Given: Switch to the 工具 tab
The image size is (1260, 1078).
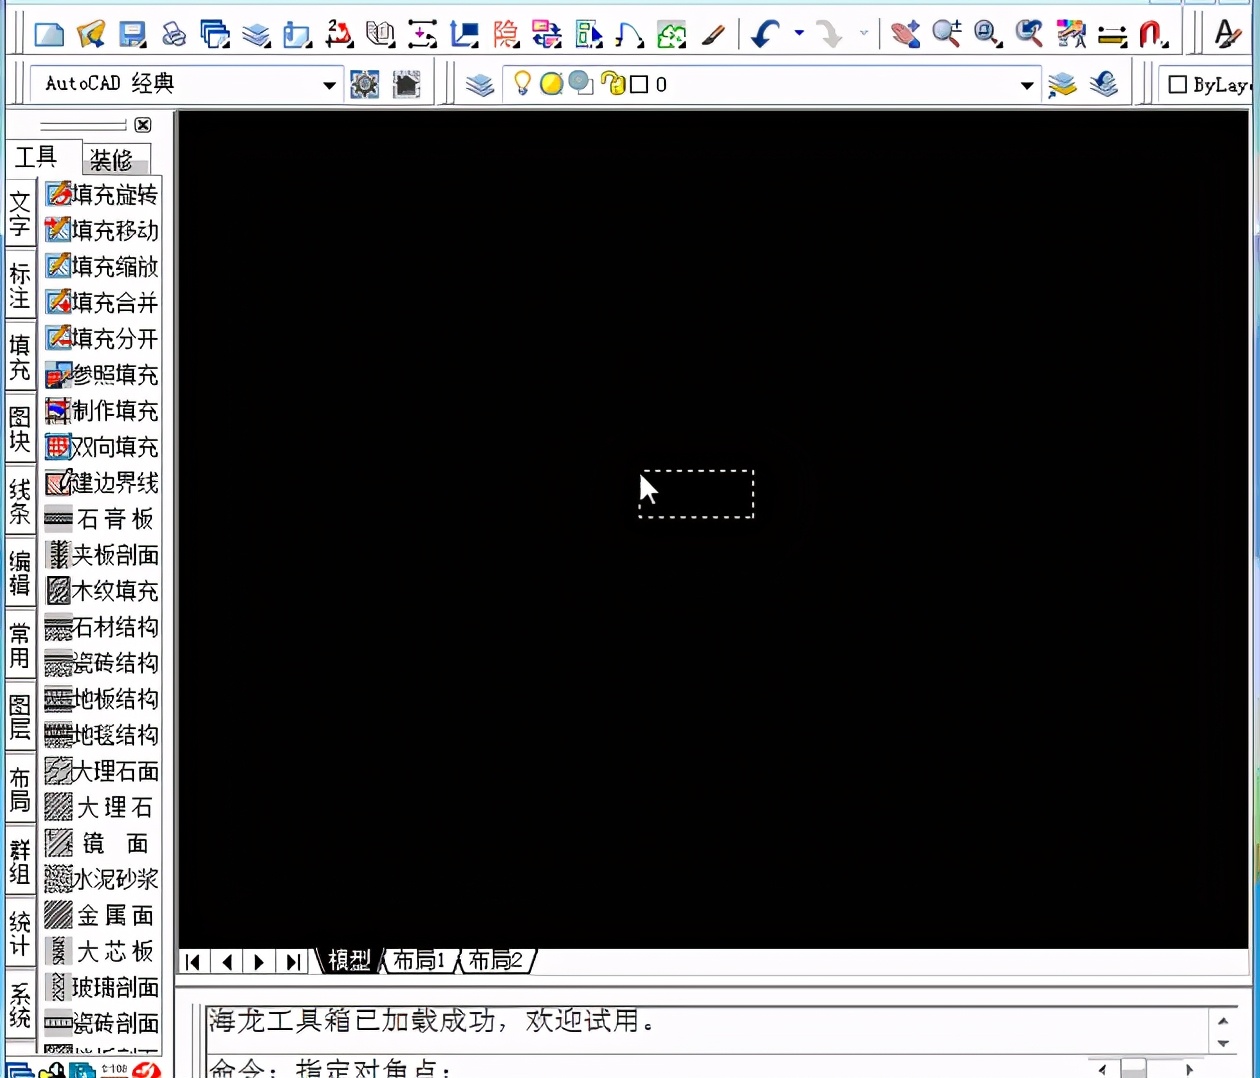Looking at the screenshot, I should click(x=36, y=158).
